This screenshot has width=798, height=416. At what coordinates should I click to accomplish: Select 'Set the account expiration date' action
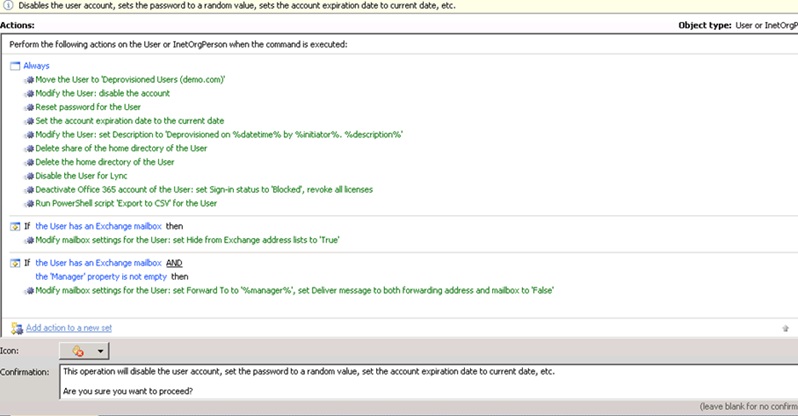130,121
